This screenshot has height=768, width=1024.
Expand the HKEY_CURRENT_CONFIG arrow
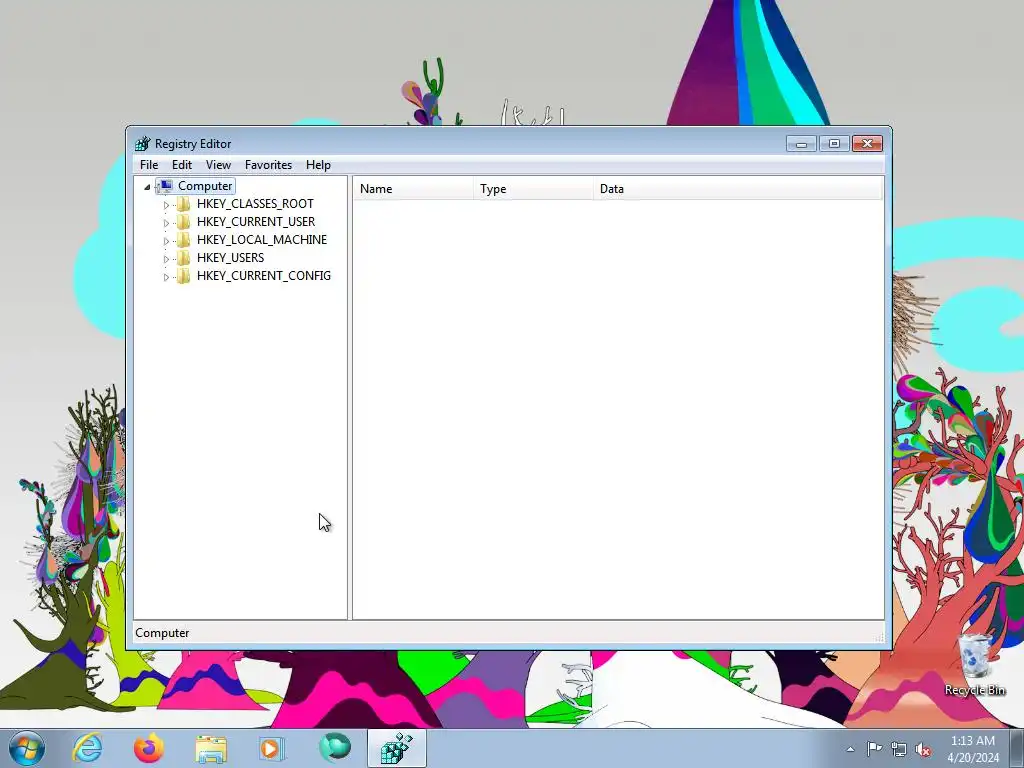tap(166, 277)
